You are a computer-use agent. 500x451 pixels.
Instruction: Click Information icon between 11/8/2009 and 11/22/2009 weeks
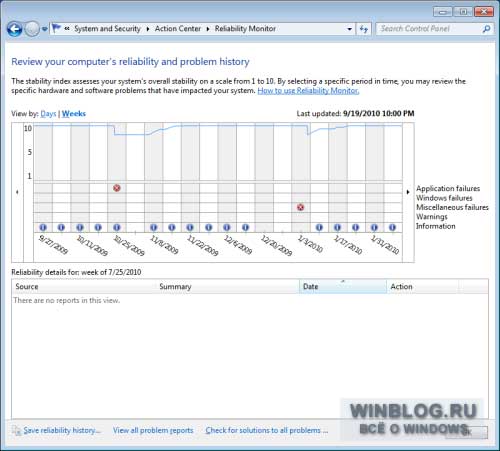[x=172, y=227]
